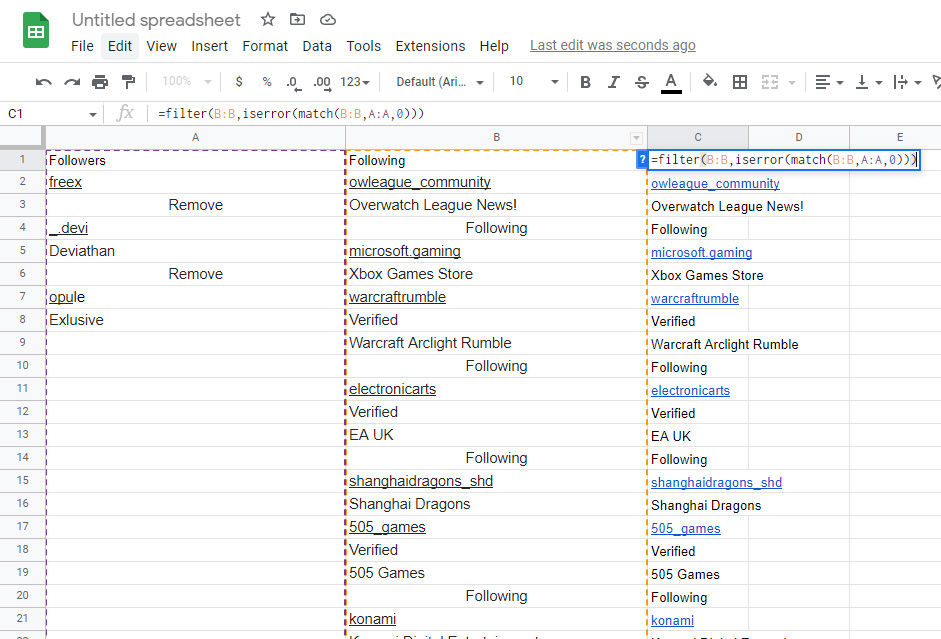Toggle strikethrough formatting
The width and height of the screenshot is (941, 639).
pyautogui.click(x=642, y=82)
